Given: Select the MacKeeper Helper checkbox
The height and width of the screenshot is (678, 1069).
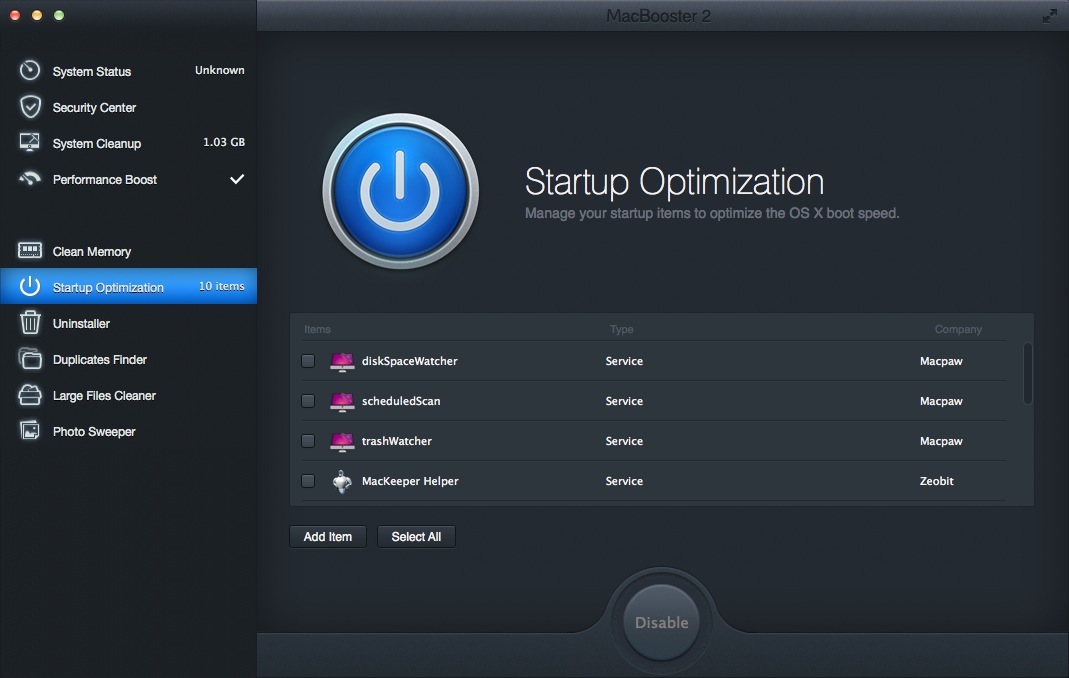Looking at the screenshot, I should 308,481.
